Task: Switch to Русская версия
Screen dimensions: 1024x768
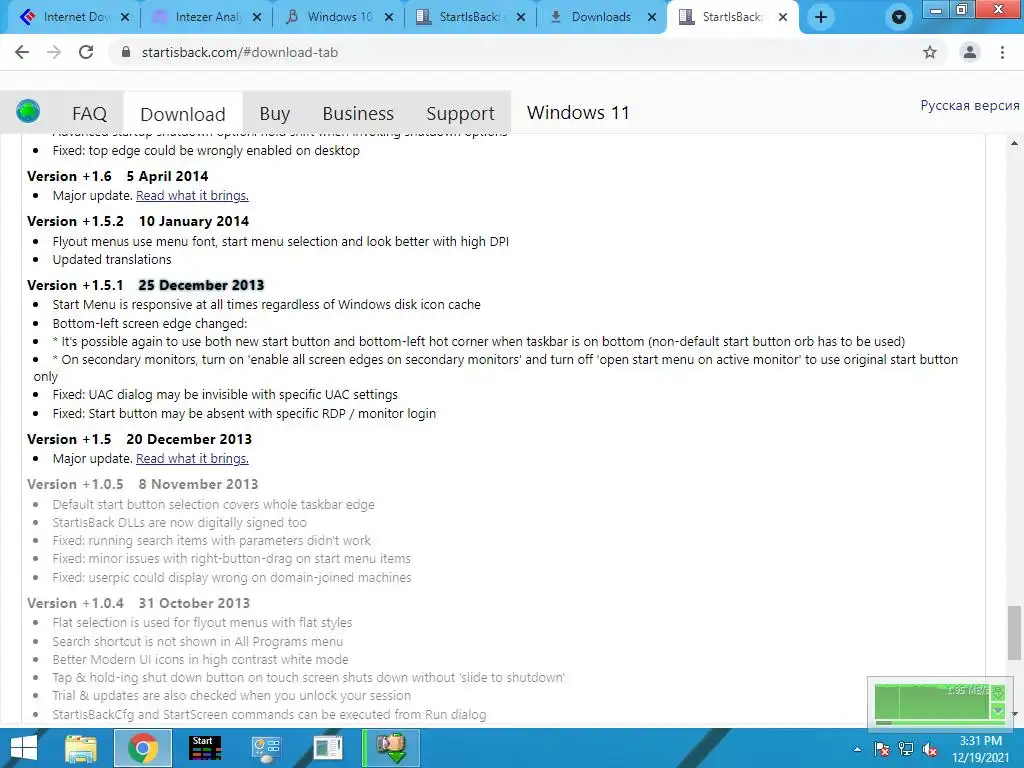Action: tap(970, 105)
